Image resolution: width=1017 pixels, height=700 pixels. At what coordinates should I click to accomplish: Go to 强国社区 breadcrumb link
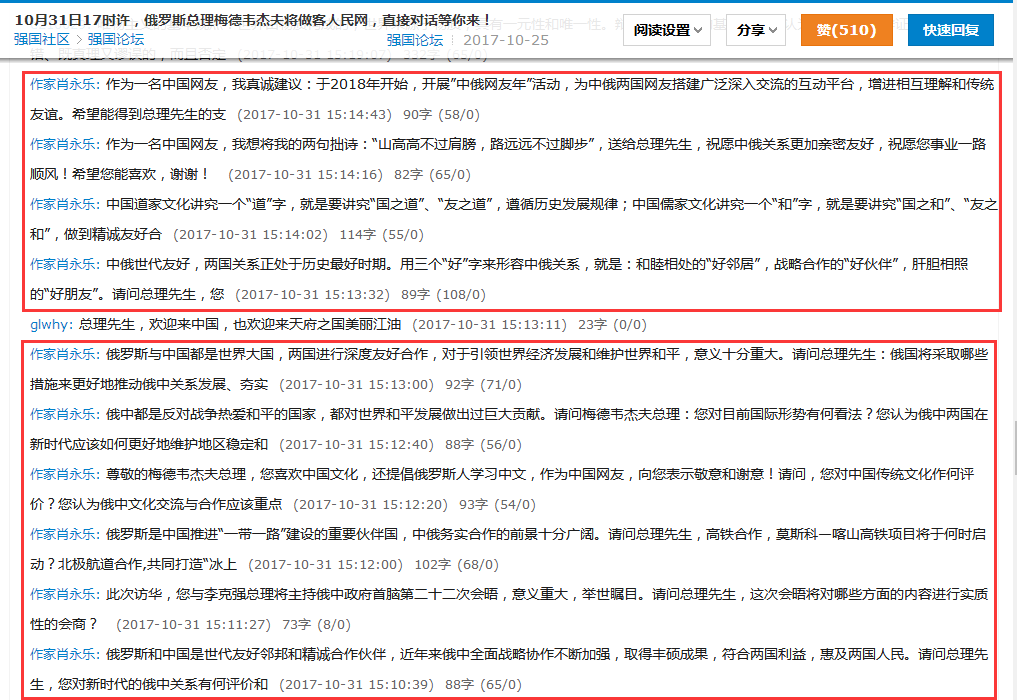point(42,39)
